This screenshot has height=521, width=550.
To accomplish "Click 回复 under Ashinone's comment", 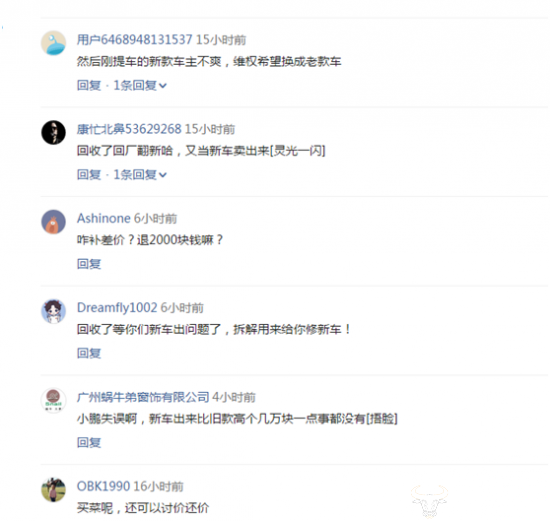I will (x=89, y=264).
